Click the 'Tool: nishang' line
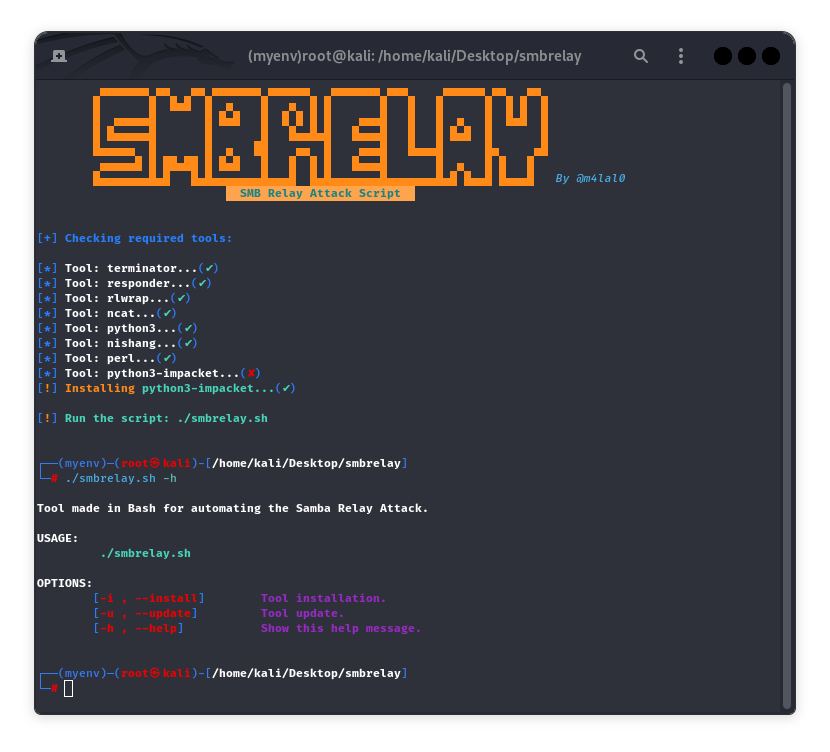The width and height of the screenshot is (830, 752). click(117, 343)
